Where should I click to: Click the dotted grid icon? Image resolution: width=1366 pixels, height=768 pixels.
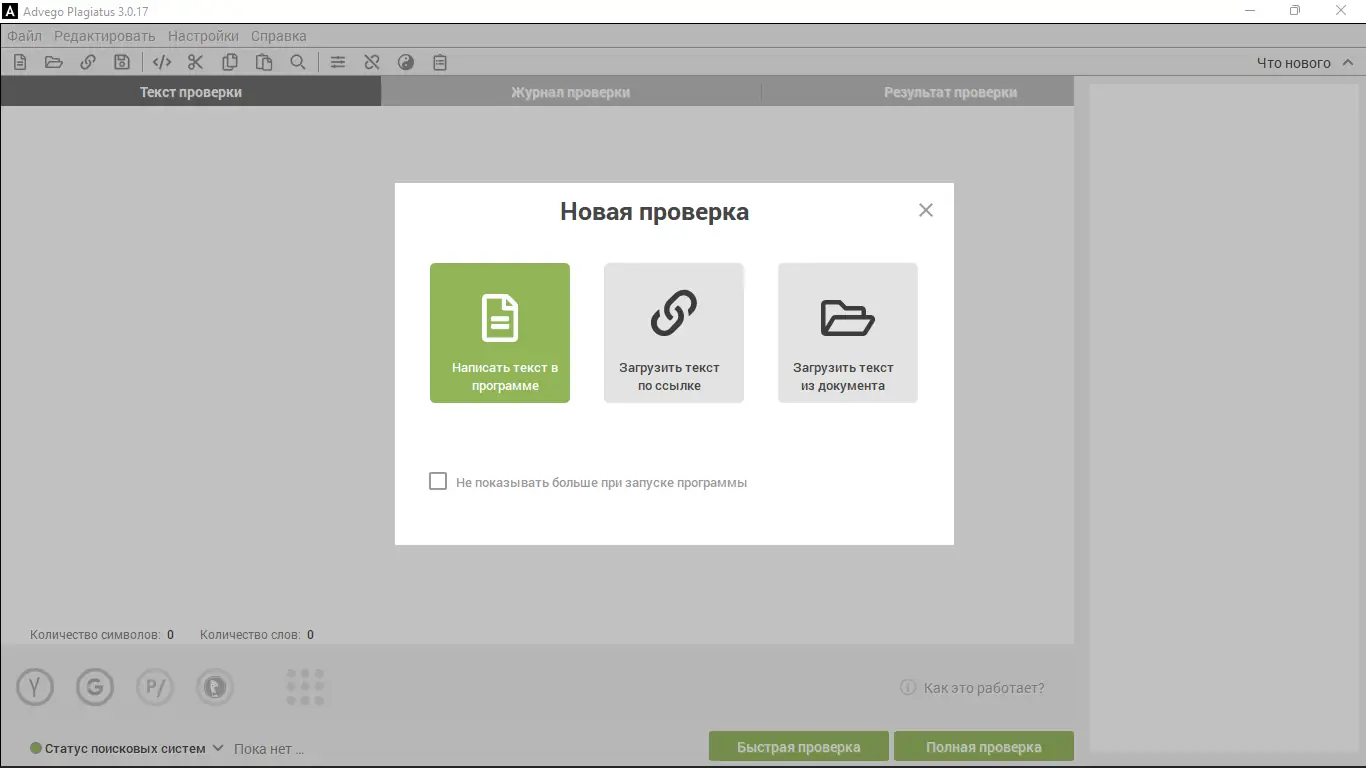[305, 687]
